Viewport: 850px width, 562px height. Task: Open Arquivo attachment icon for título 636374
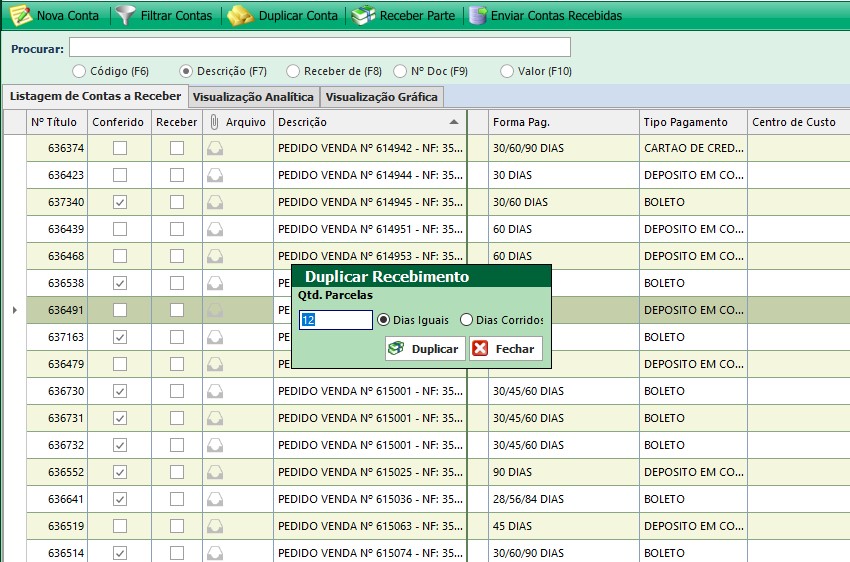click(x=214, y=148)
